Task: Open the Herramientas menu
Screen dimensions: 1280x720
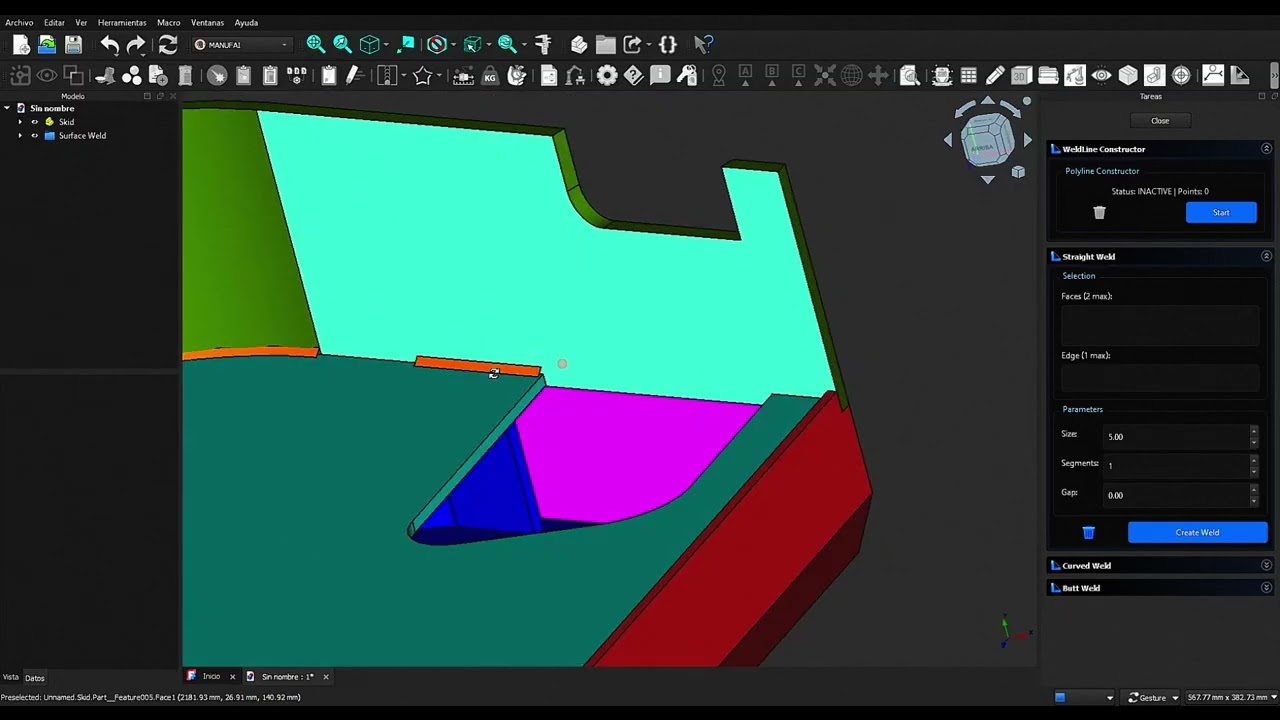Action: coord(122,22)
